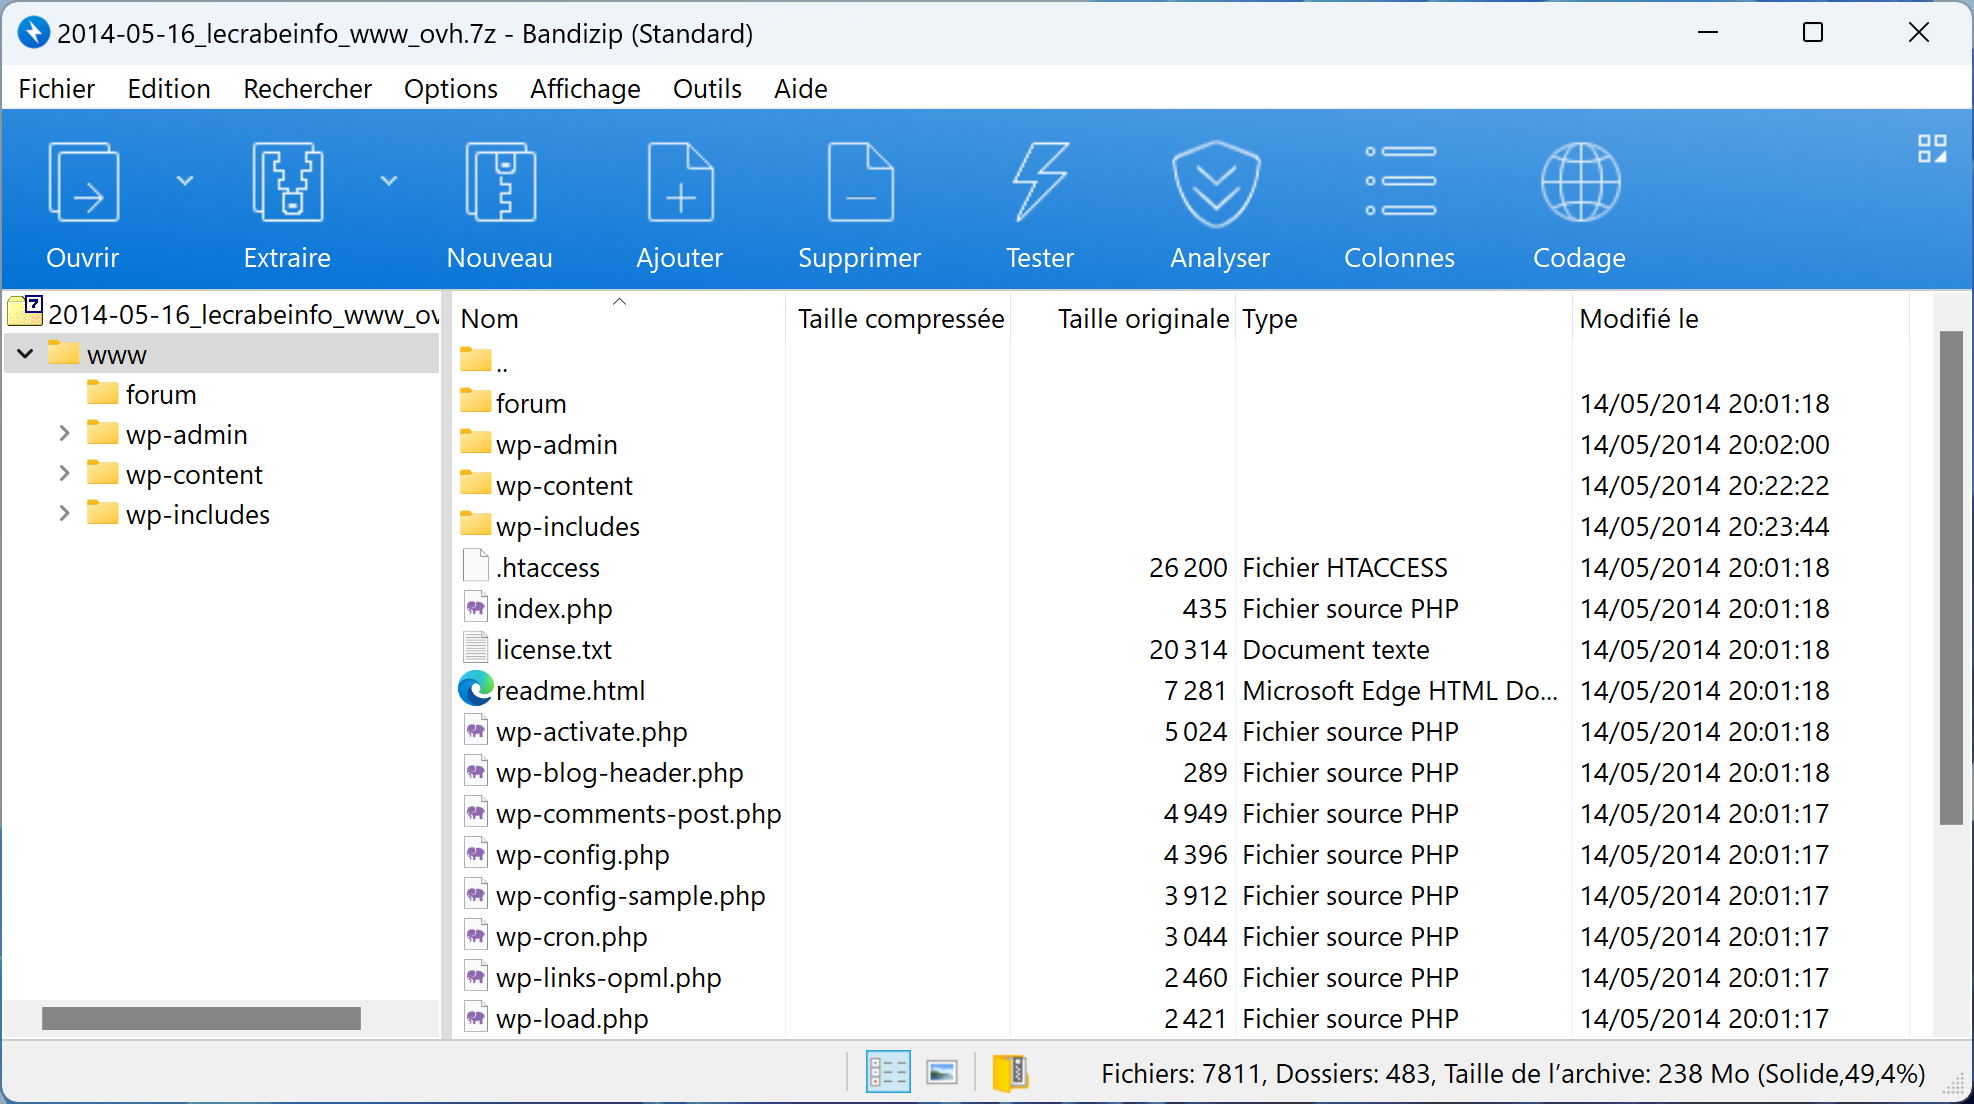The image size is (1974, 1104).
Task: Open the Affichage menu
Action: tap(585, 88)
